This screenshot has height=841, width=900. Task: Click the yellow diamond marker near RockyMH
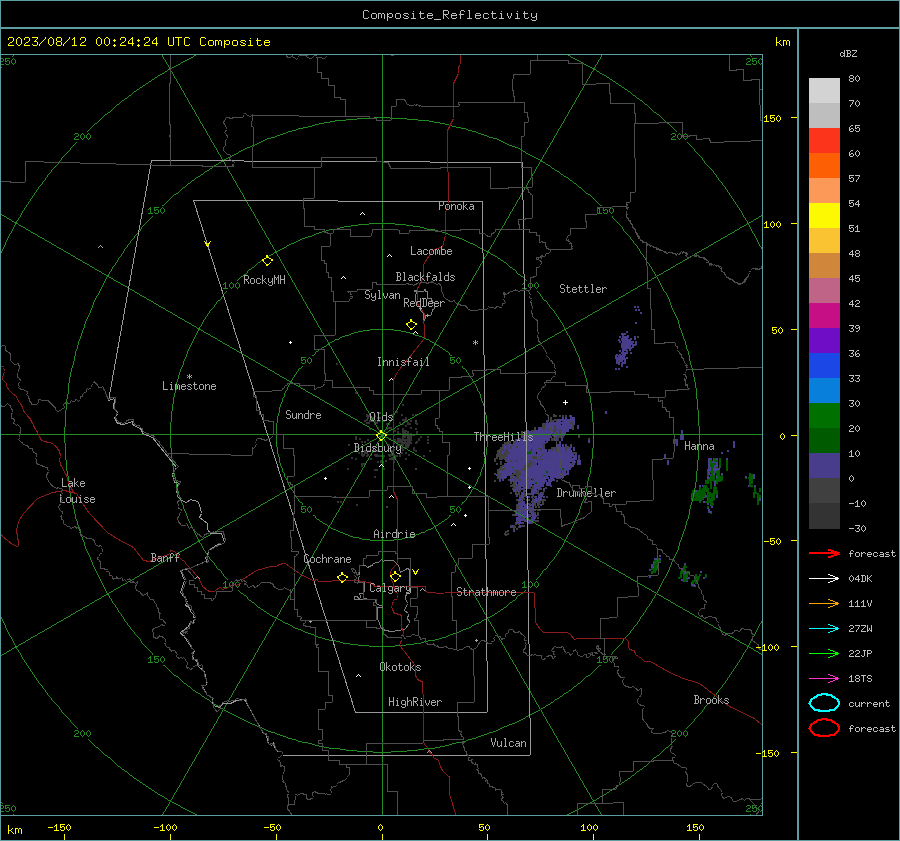[267, 261]
